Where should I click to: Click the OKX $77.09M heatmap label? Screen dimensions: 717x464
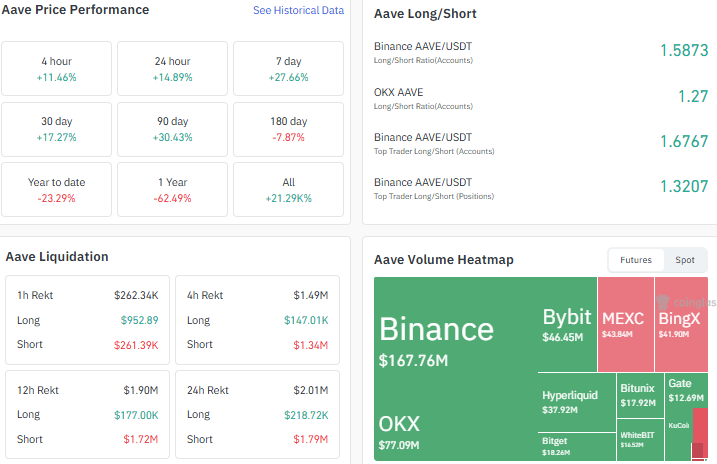[x=399, y=432]
